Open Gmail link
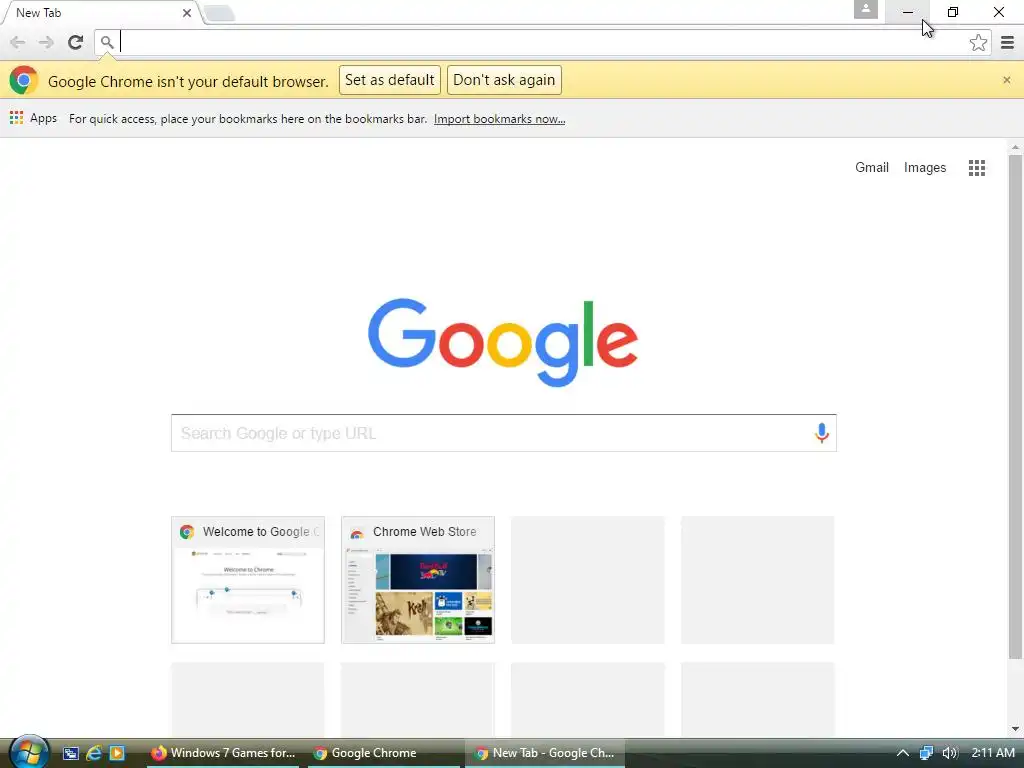Image resolution: width=1024 pixels, height=768 pixels. click(872, 167)
